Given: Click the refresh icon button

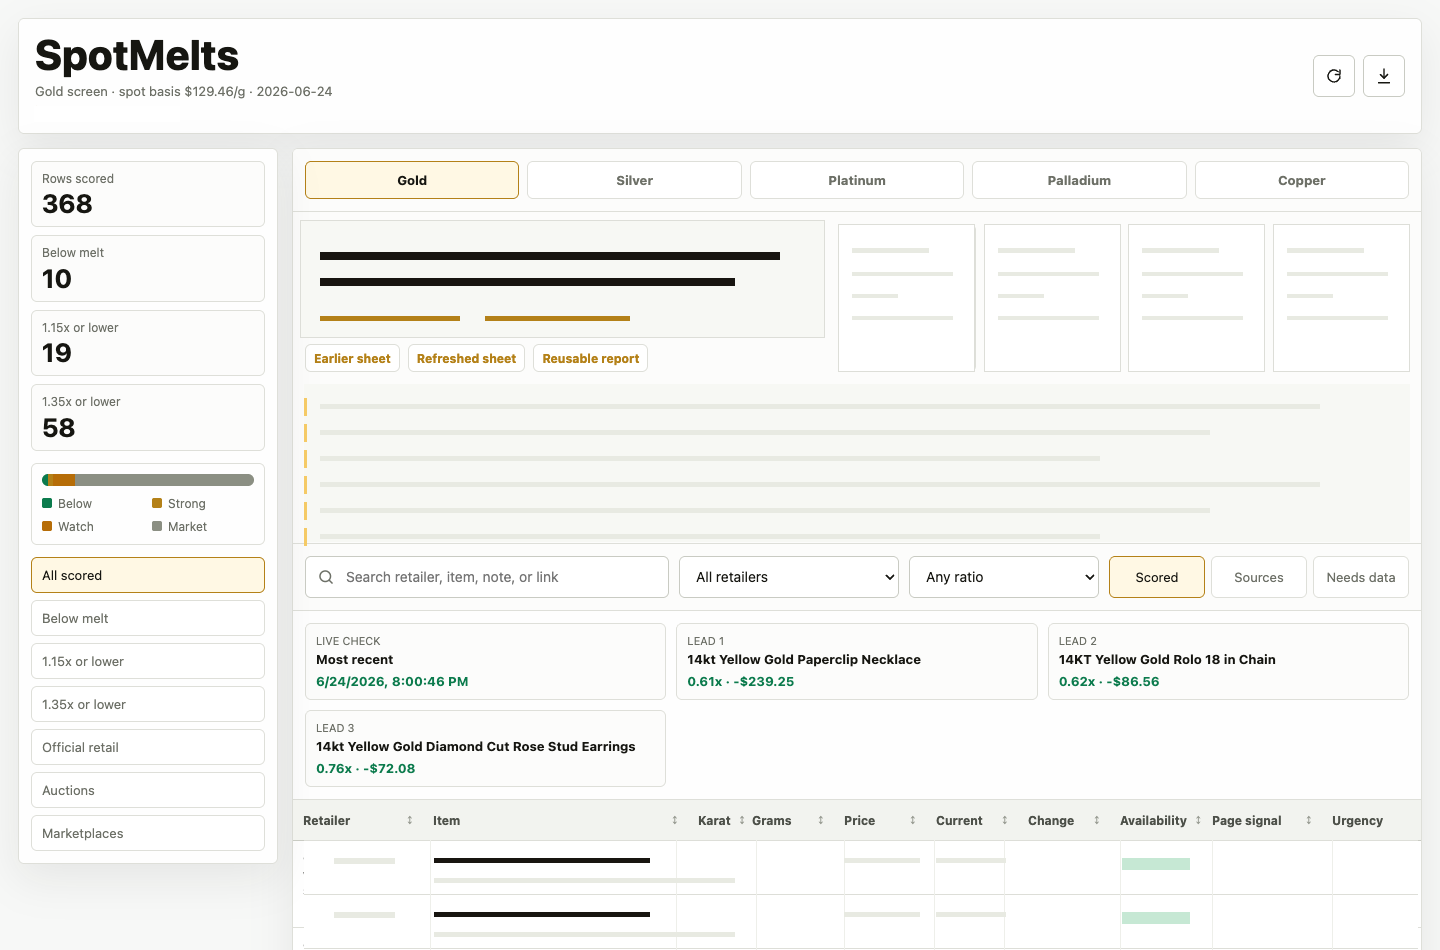Looking at the screenshot, I should pyautogui.click(x=1334, y=76).
